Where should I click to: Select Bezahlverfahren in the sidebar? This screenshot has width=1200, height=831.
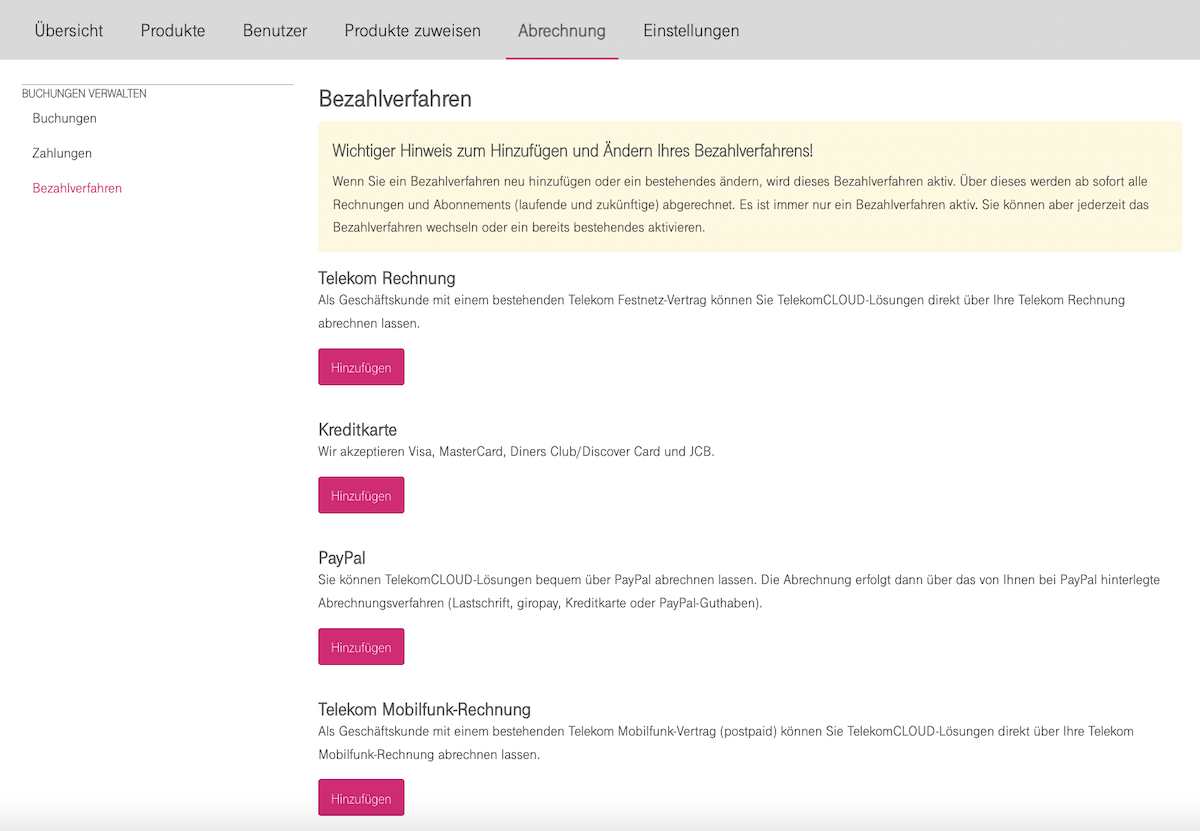click(x=77, y=188)
